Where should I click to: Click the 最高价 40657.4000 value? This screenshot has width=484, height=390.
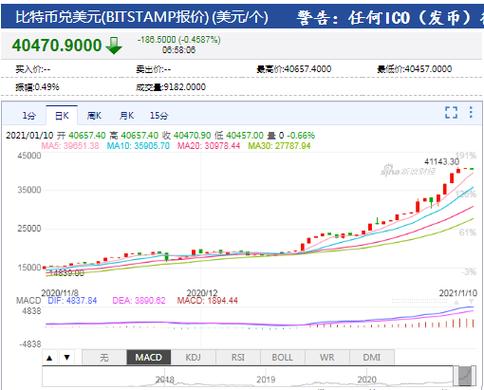coord(294,69)
